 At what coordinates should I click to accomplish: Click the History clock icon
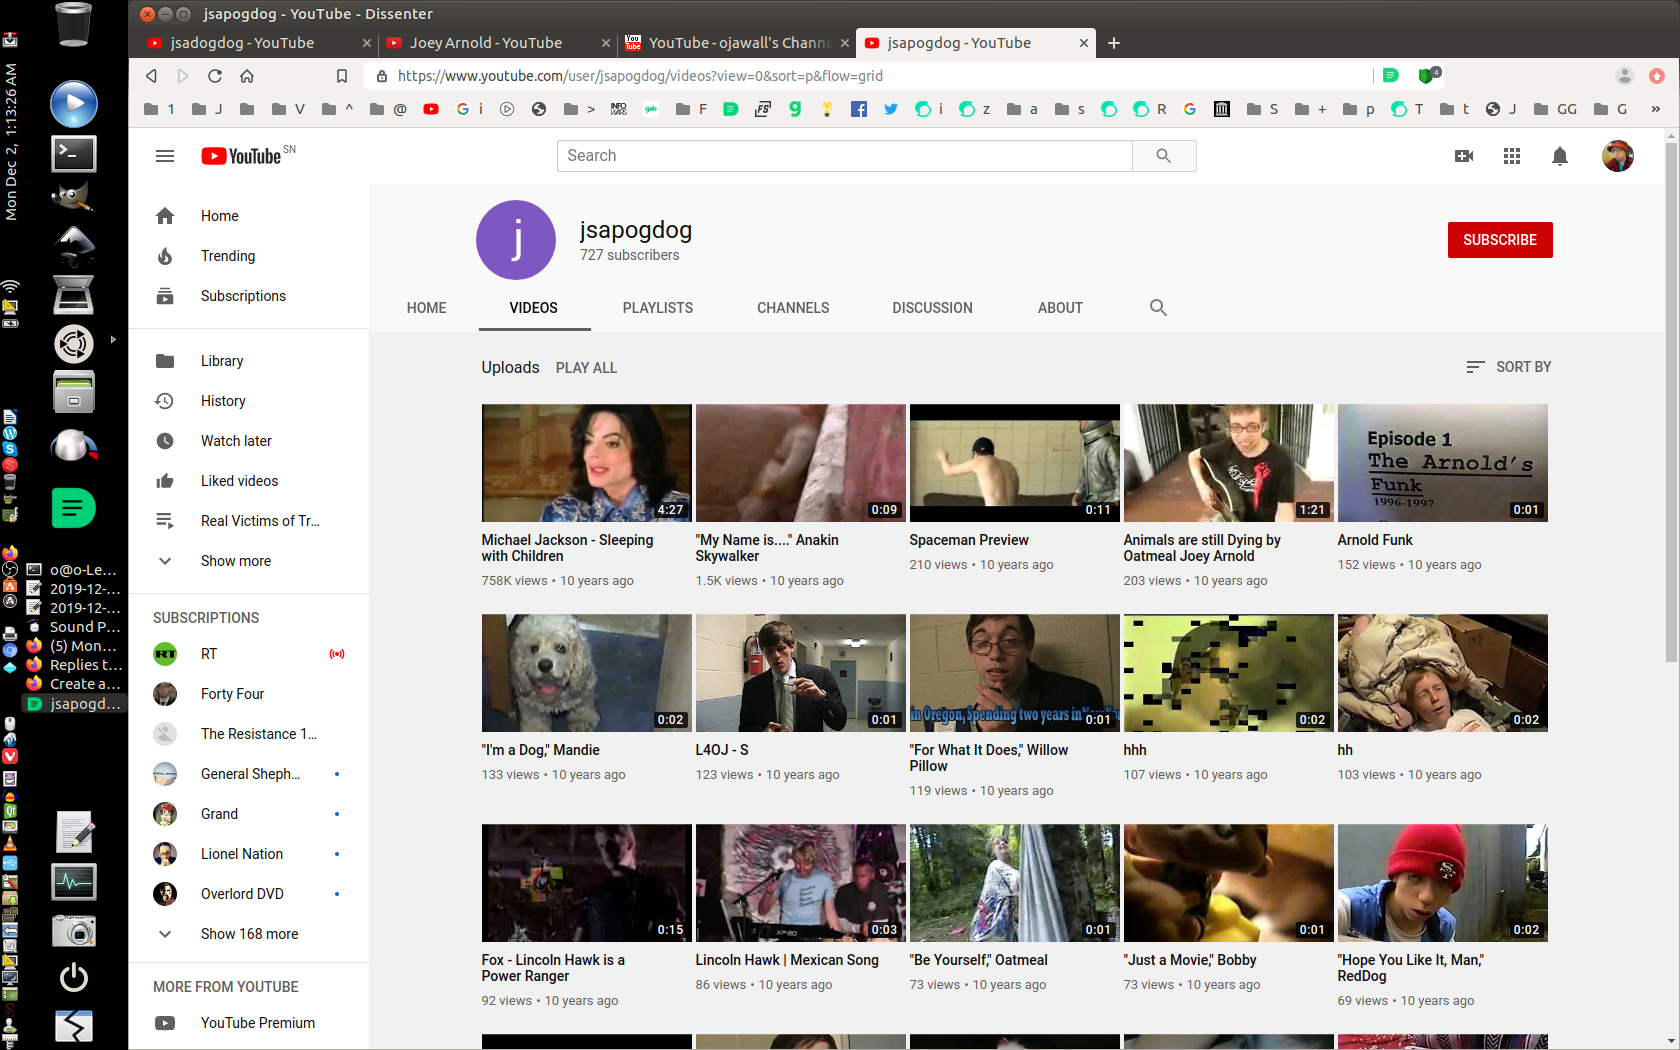pyautogui.click(x=165, y=401)
